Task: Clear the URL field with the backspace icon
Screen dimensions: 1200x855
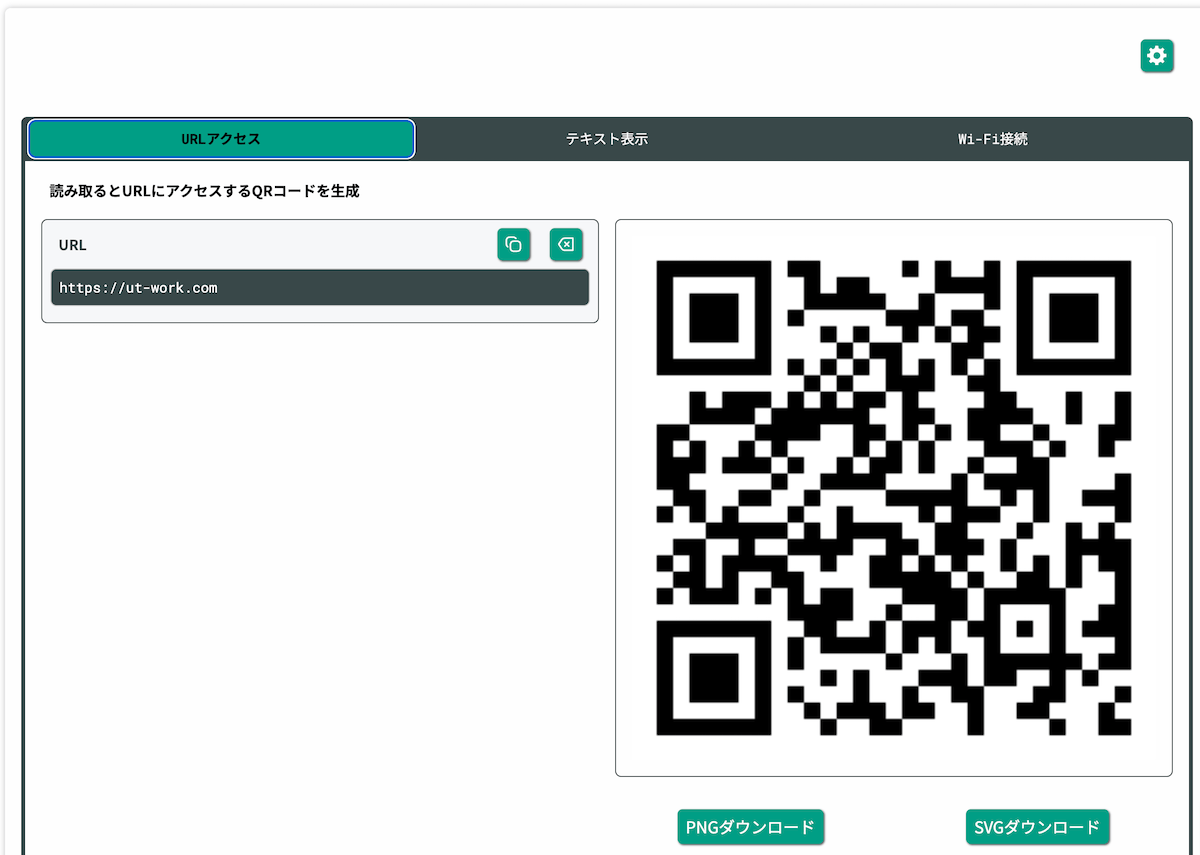Action: coord(566,244)
